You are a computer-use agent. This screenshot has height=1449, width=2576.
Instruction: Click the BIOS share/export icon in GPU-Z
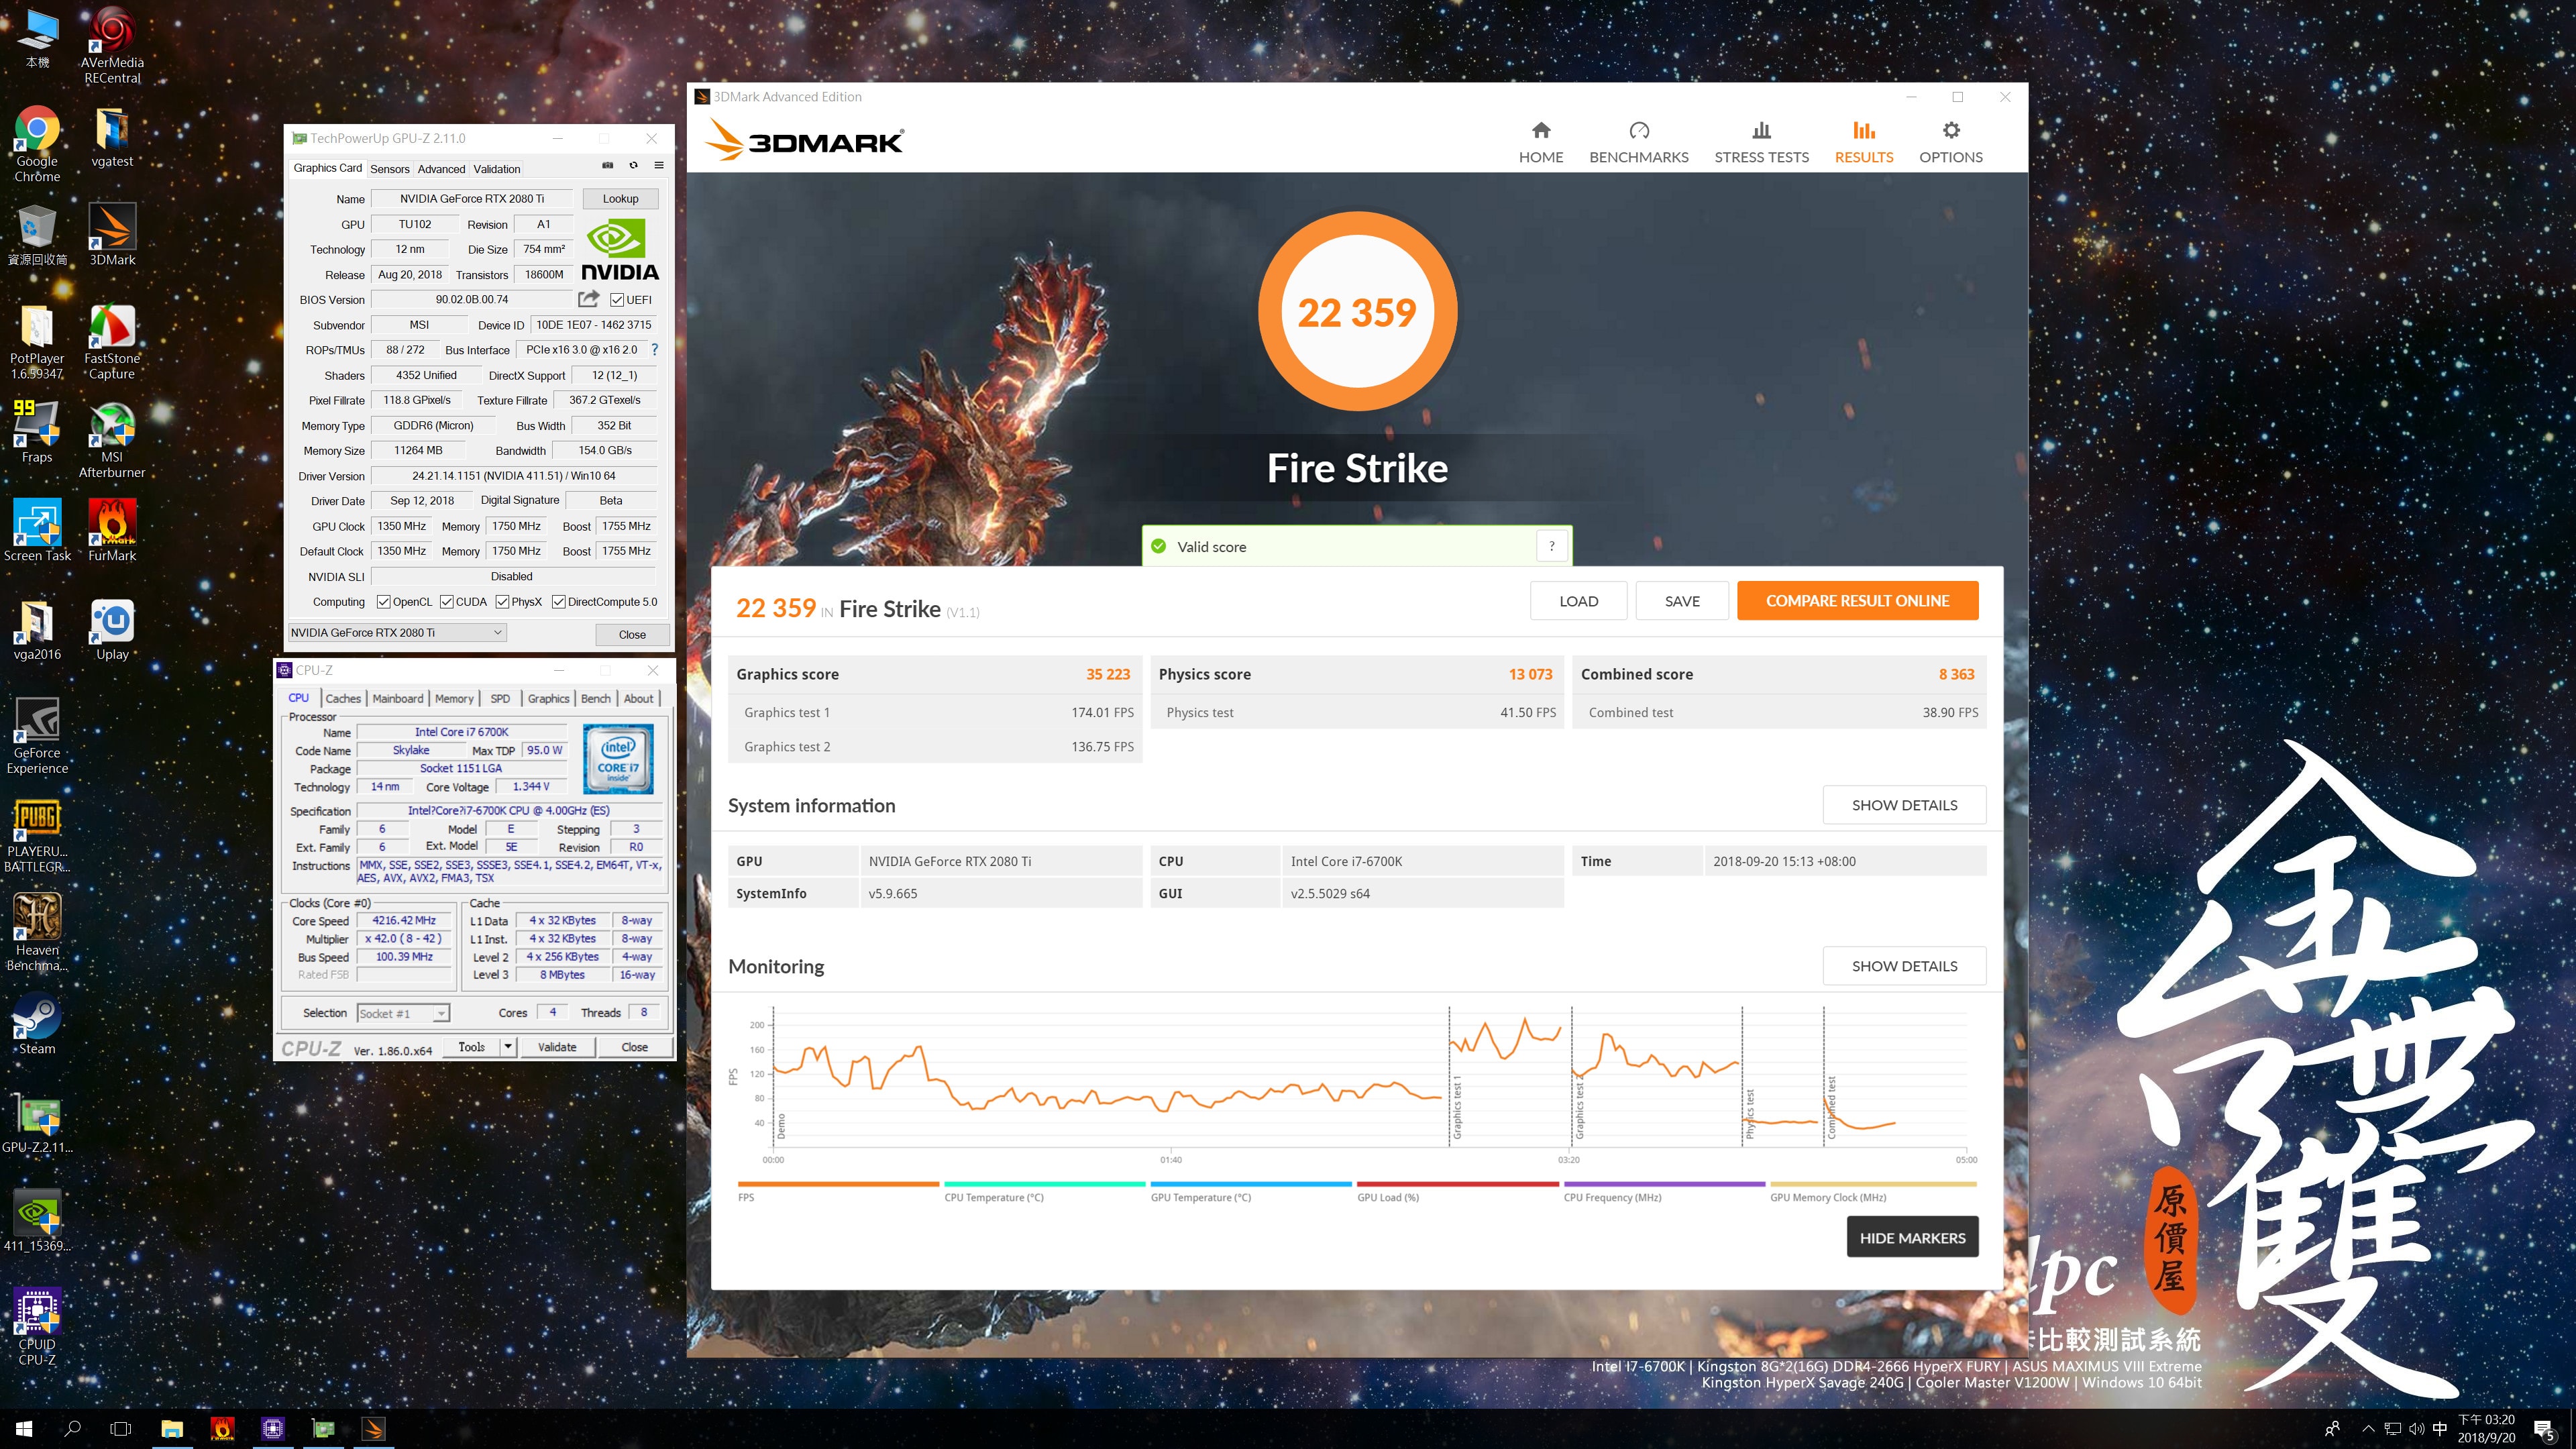pyautogui.click(x=589, y=299)
